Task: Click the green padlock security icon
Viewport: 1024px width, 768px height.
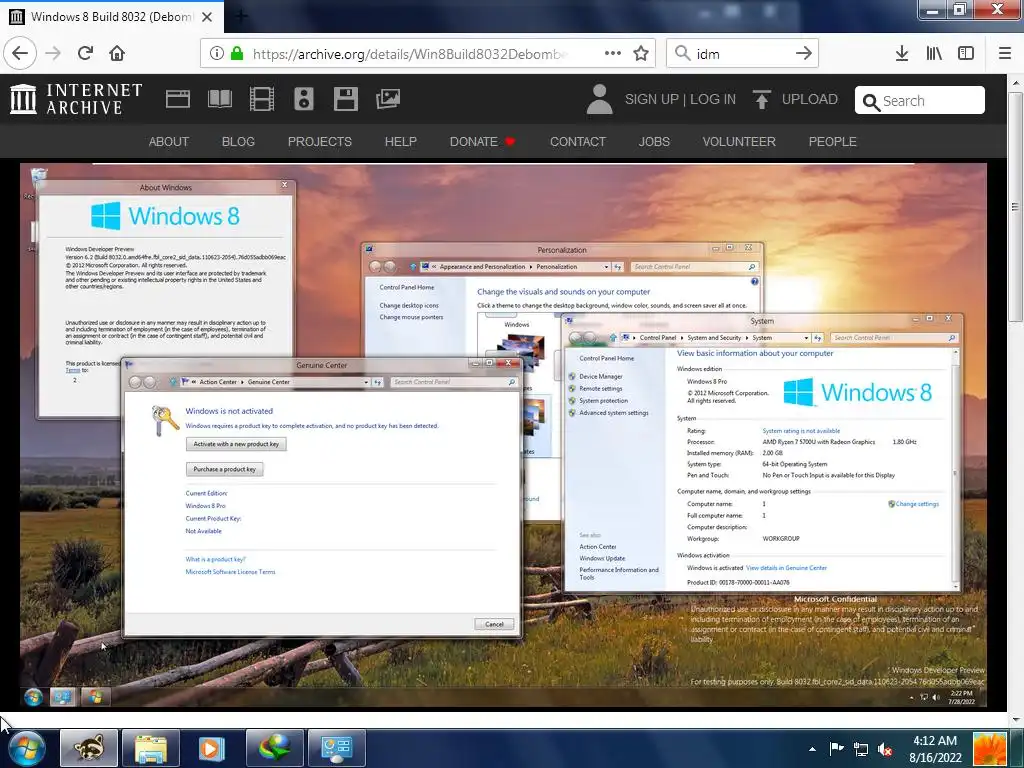Action: [237, 54]
